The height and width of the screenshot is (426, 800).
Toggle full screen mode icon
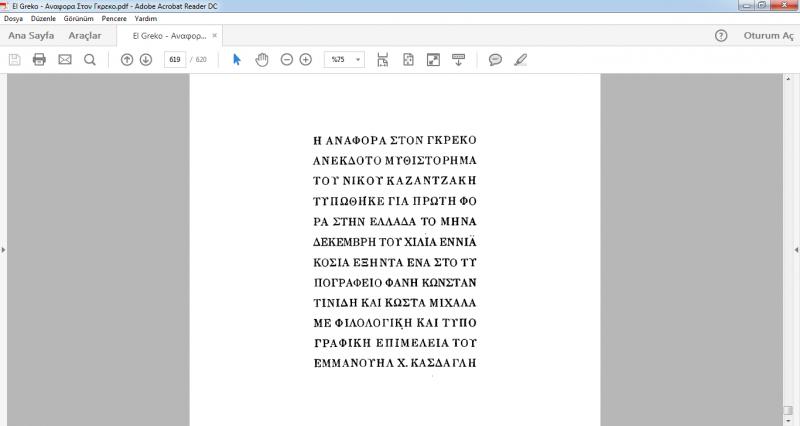pyautogui.click(x=433, y=60)
